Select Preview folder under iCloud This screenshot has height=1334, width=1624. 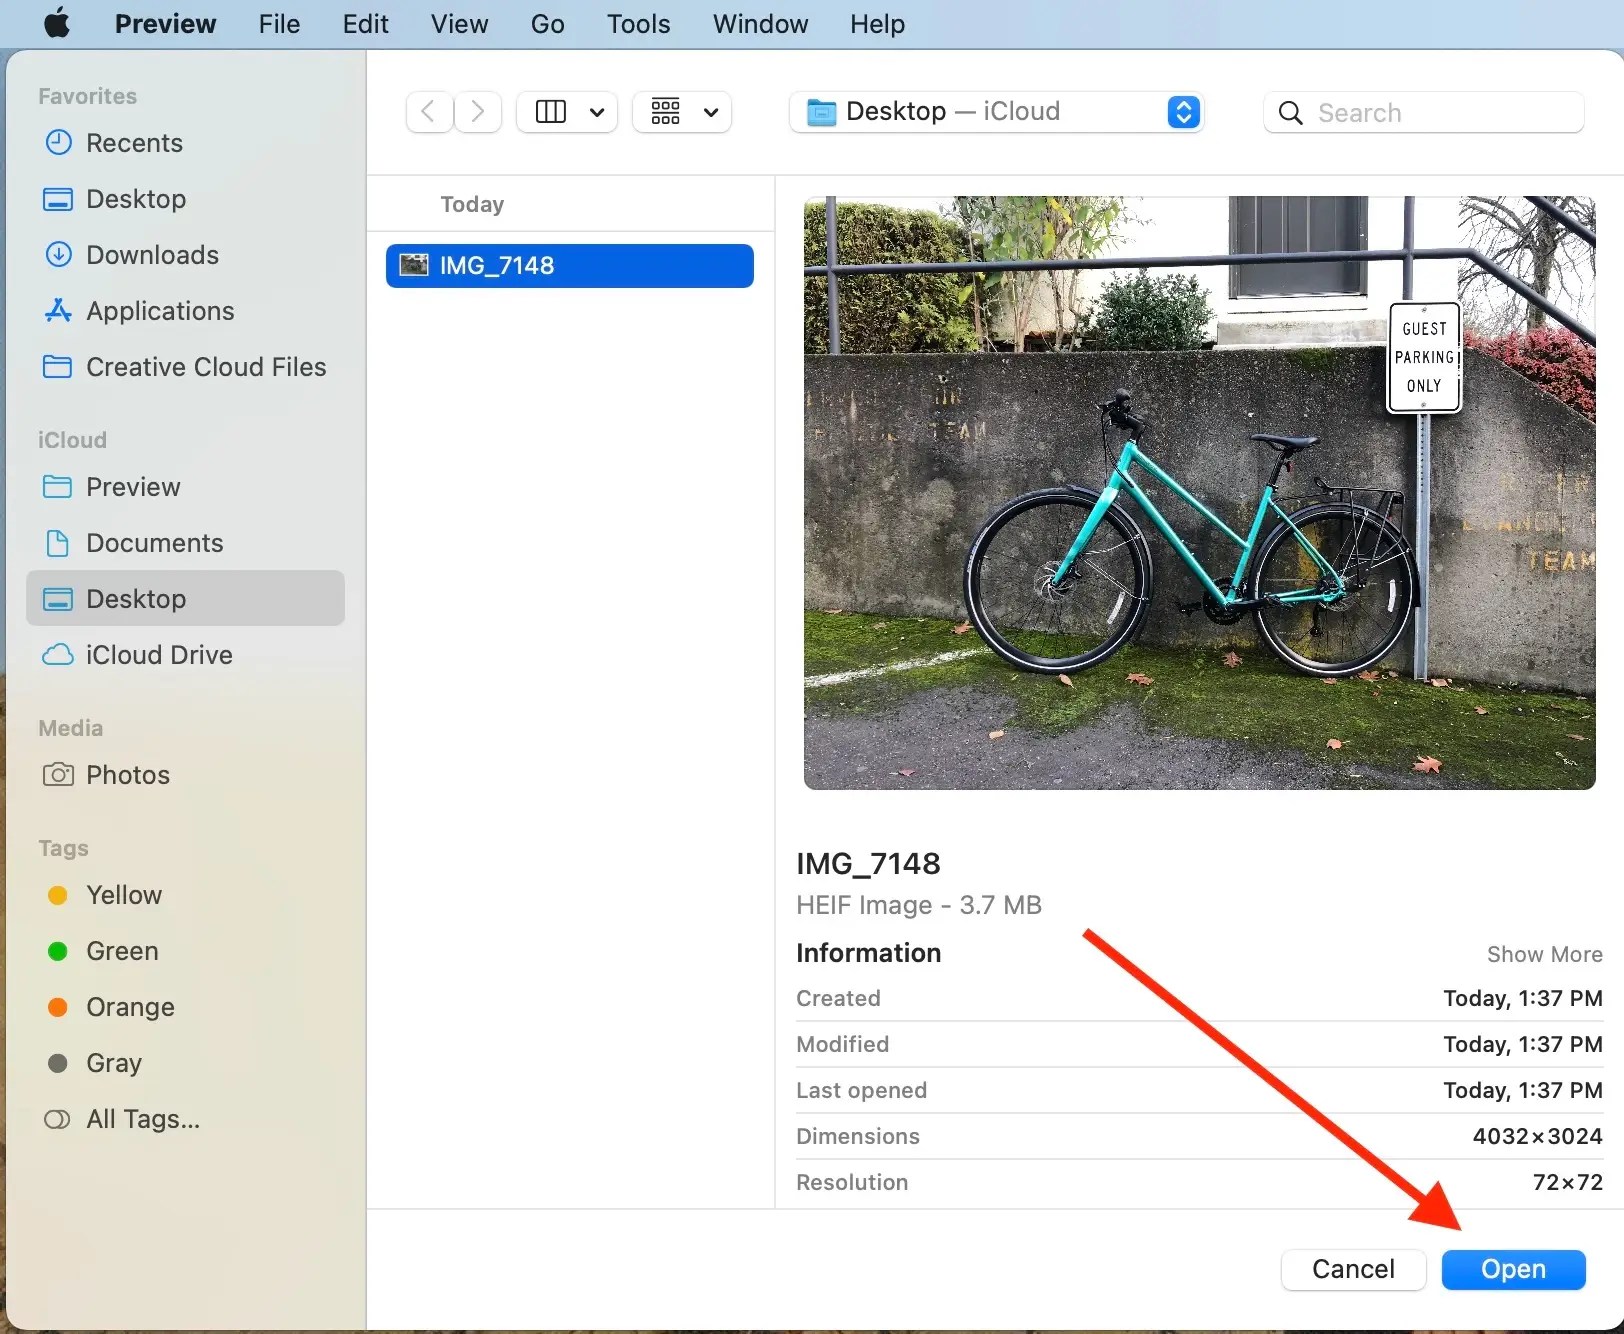(186, 487)
